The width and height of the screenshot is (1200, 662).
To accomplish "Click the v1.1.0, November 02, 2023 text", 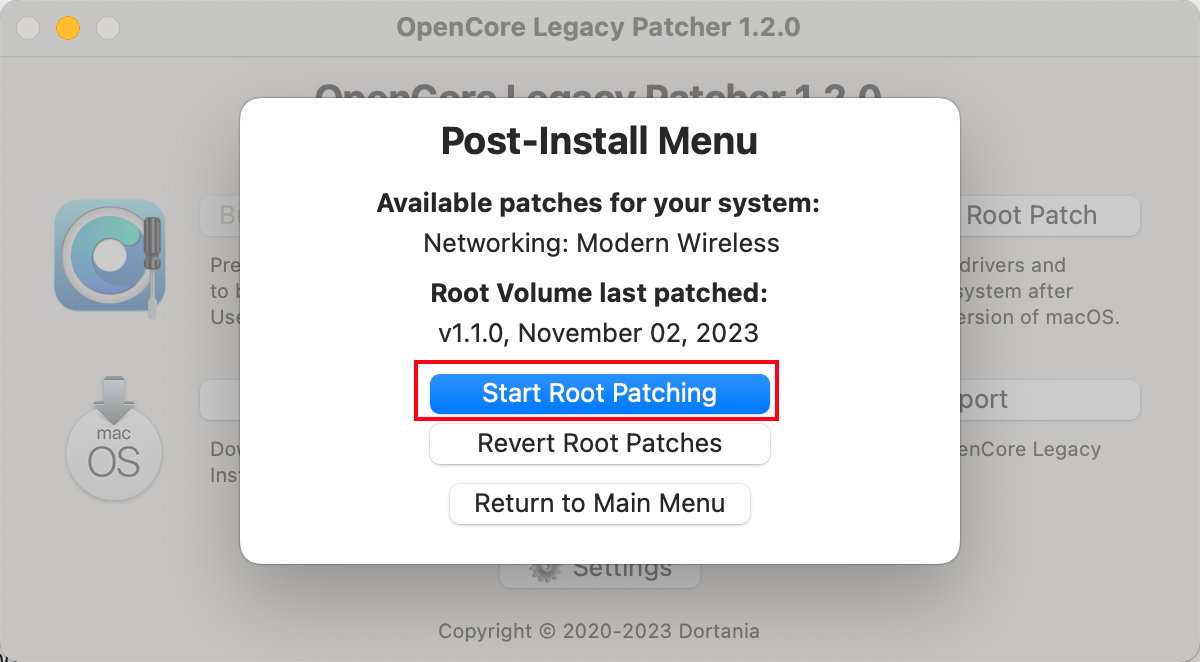I will pos(598,332).
